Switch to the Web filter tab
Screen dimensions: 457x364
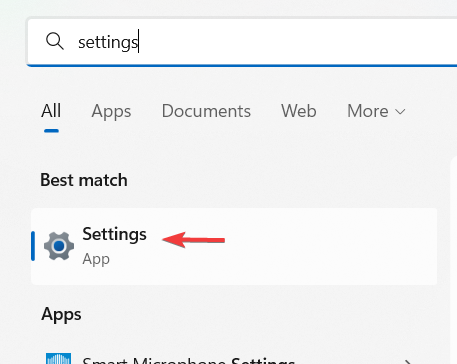(x=299, y=111)
